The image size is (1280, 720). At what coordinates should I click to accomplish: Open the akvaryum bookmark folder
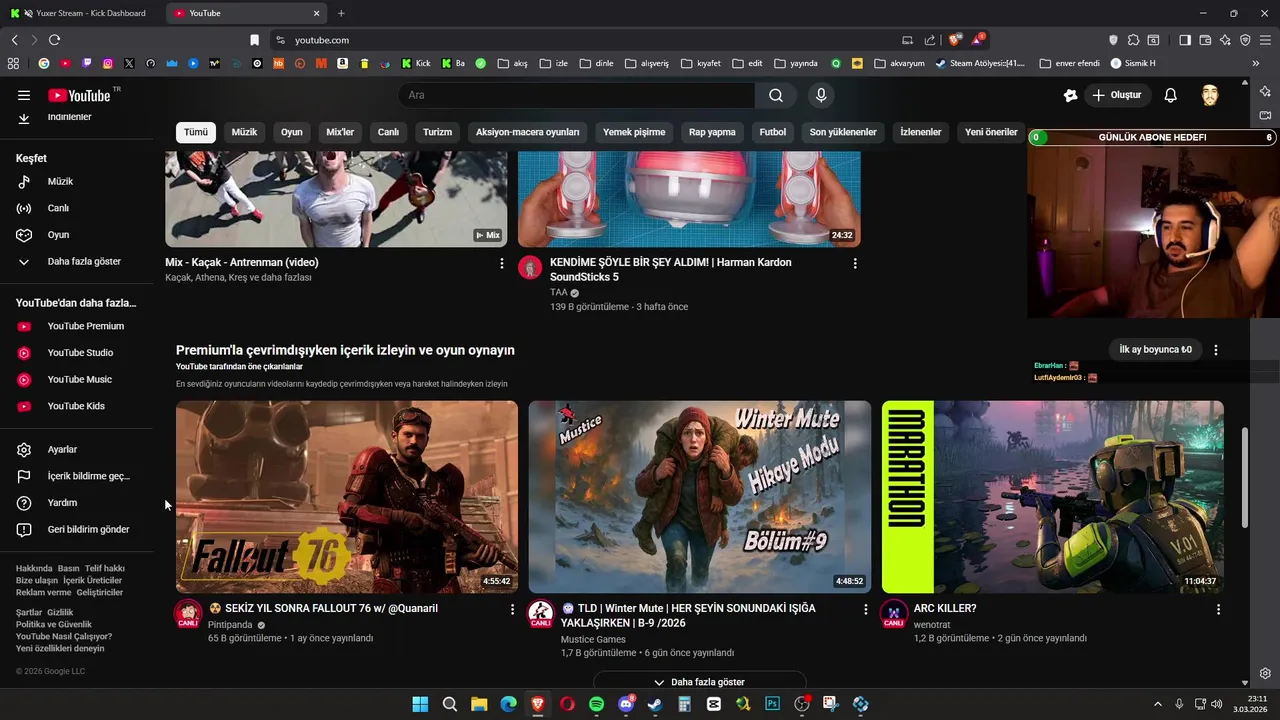(899, 63)
